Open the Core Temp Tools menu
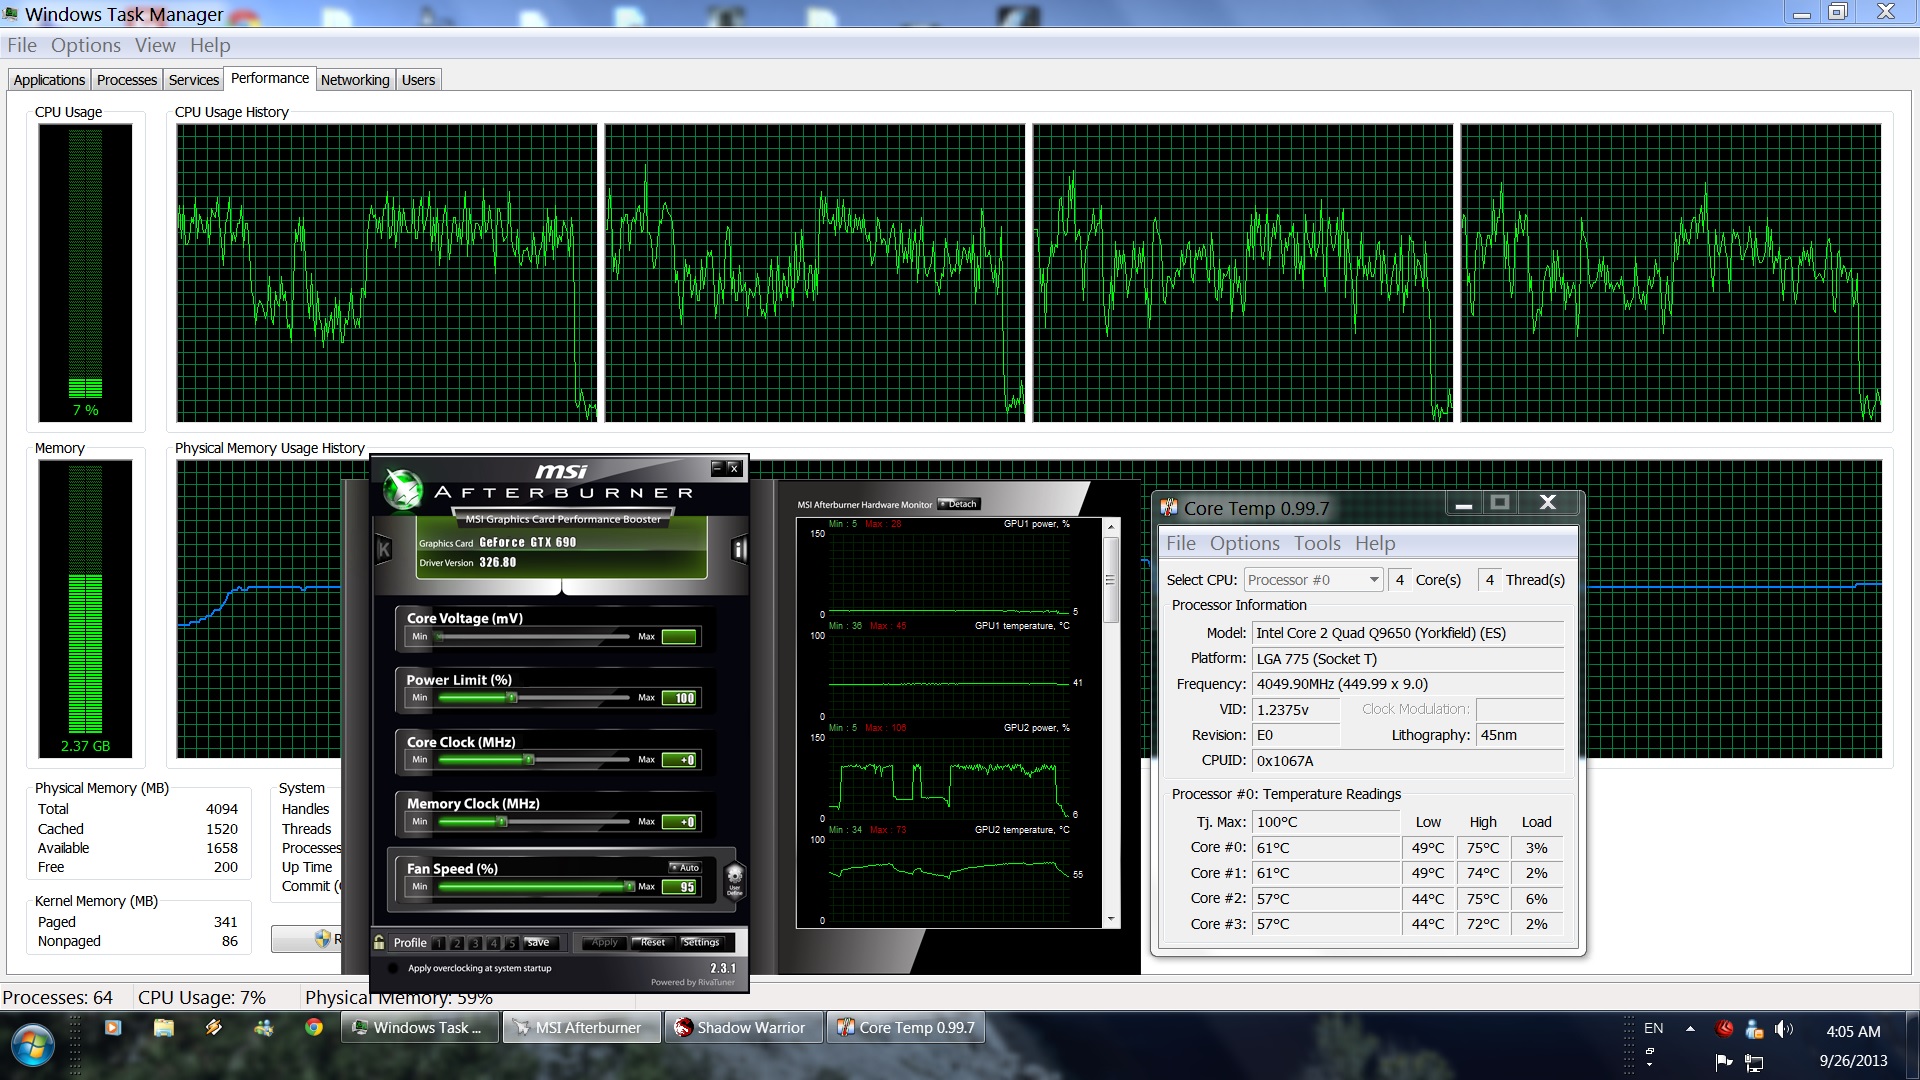Image resolution: width=1920 pixels, height=1080 pixels. click(x=1316, y=543)
